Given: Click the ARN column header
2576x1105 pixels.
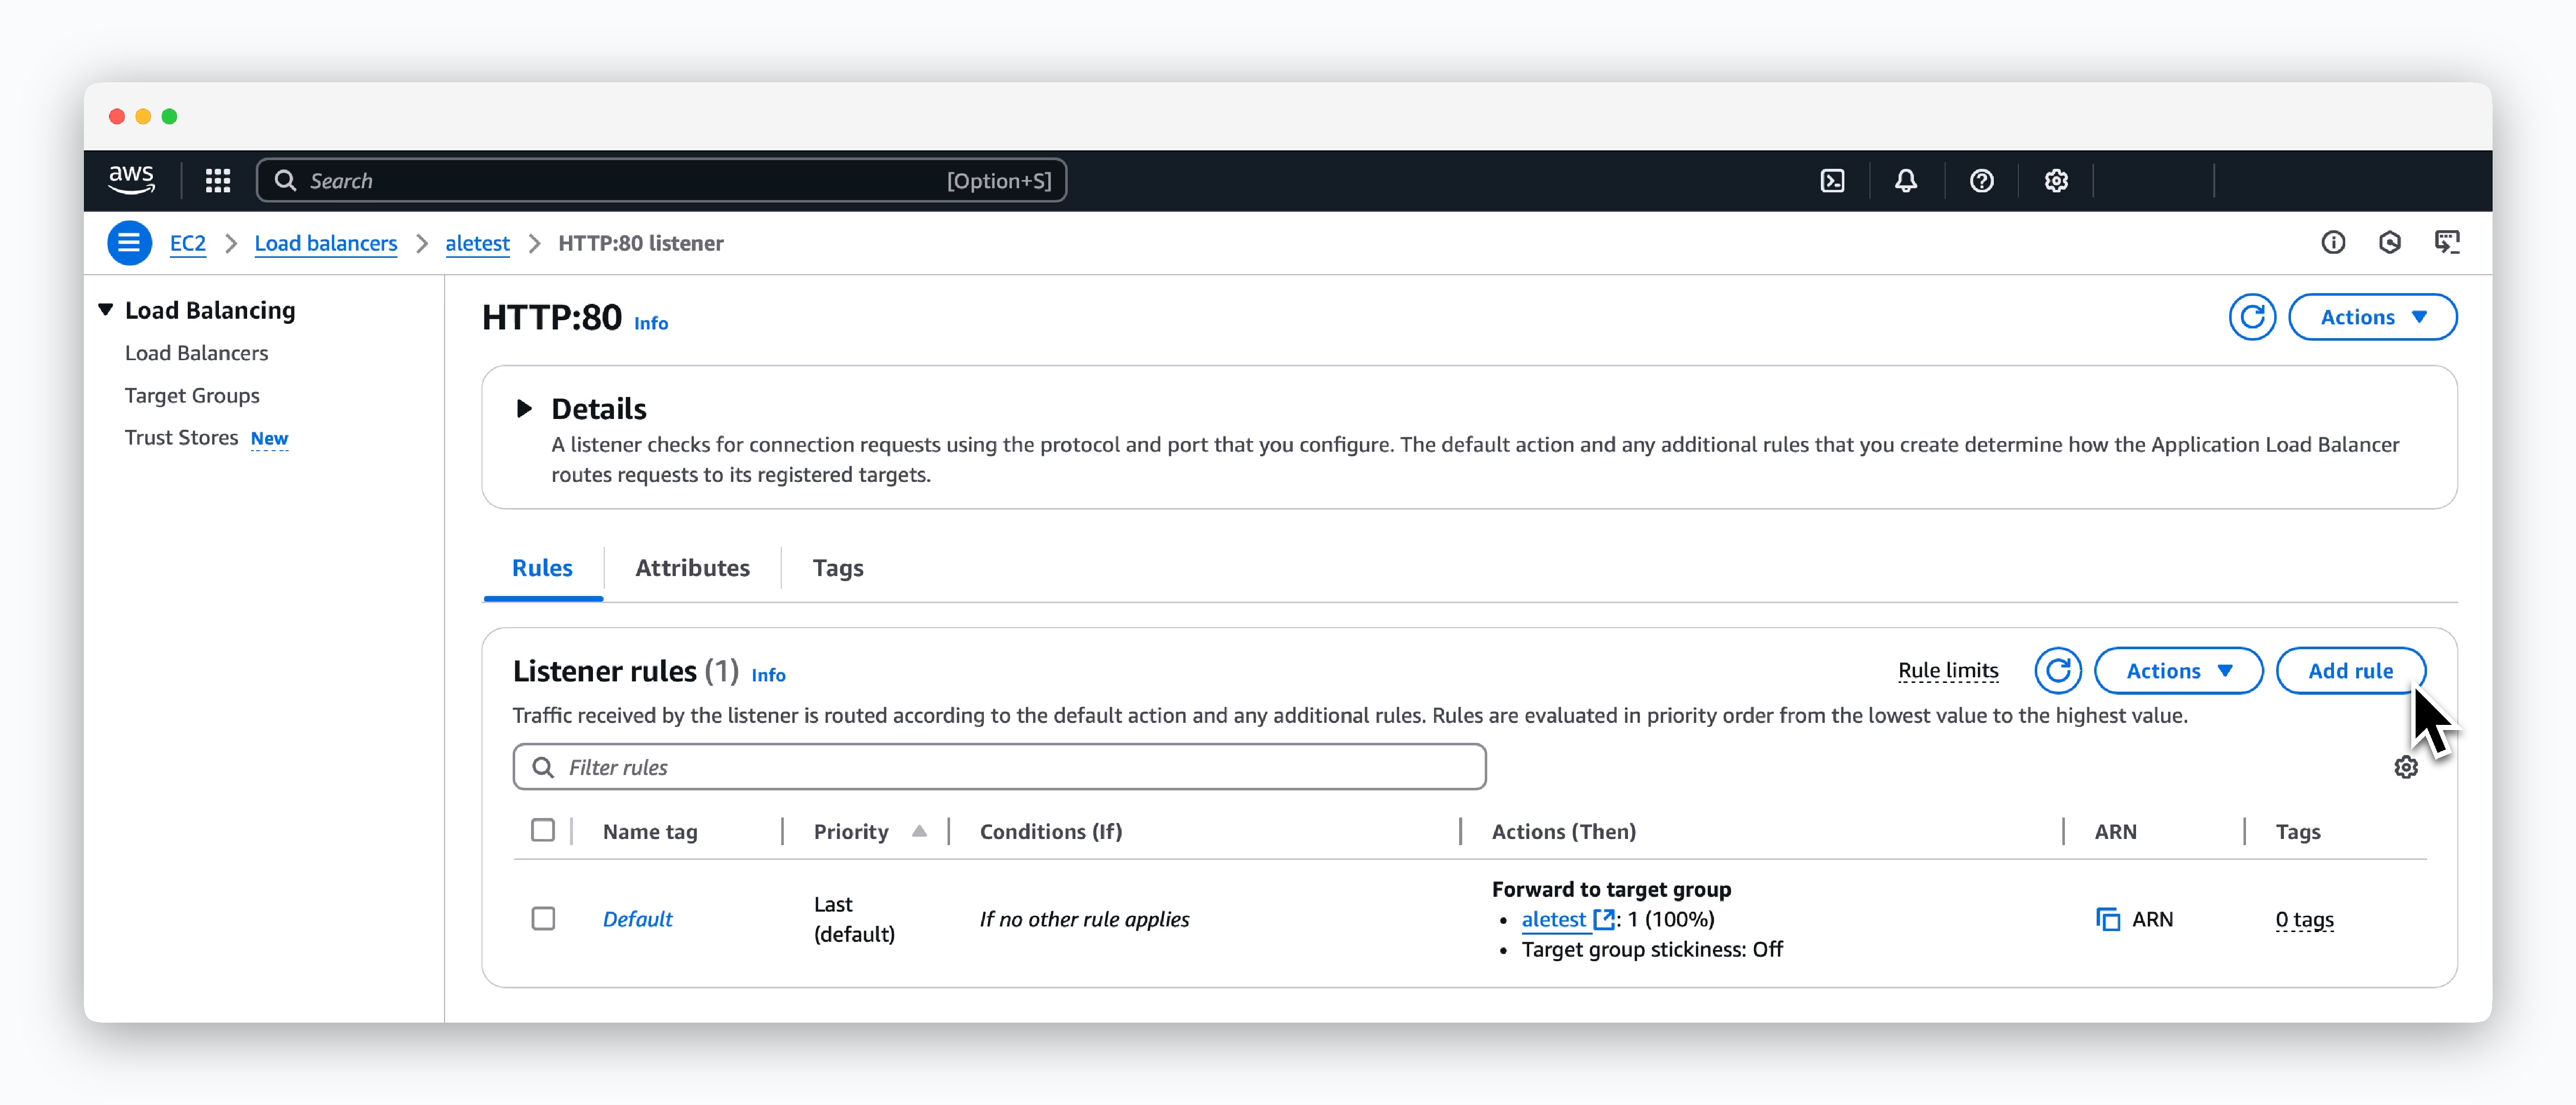Looking at the screenshot, I should pyautogui.click(x=2115, y=831).
